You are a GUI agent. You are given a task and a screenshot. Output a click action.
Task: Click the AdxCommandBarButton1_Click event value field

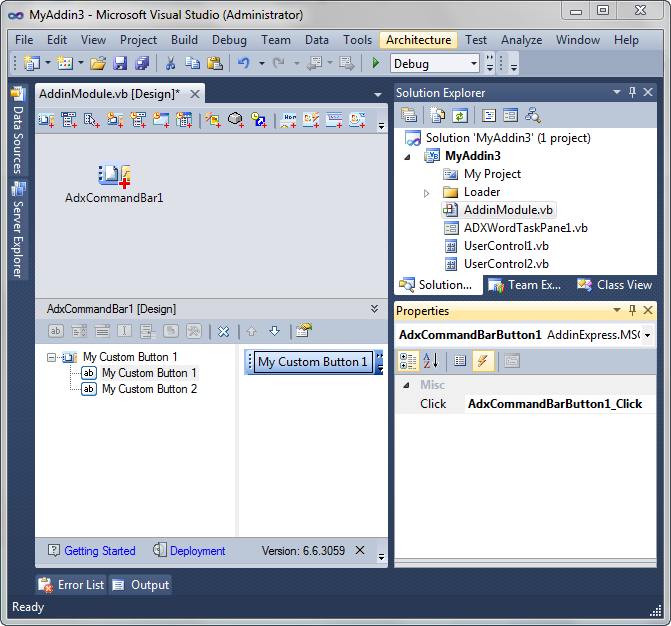[x=560, y=404]
